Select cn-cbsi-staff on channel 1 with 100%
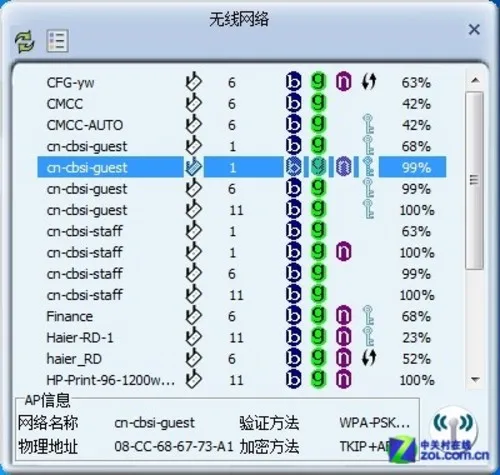Screen dimensions: 500x475 (242, 252)
